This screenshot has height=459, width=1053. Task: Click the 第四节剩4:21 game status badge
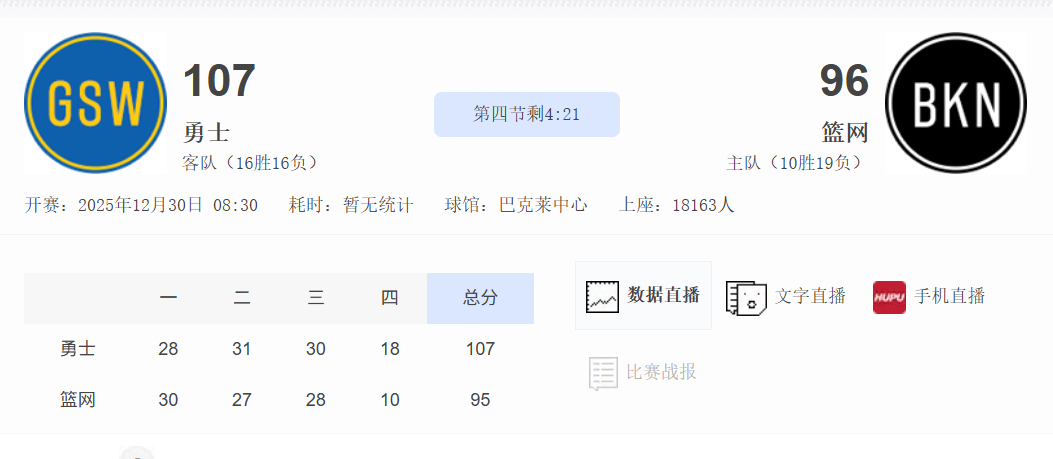526,114
